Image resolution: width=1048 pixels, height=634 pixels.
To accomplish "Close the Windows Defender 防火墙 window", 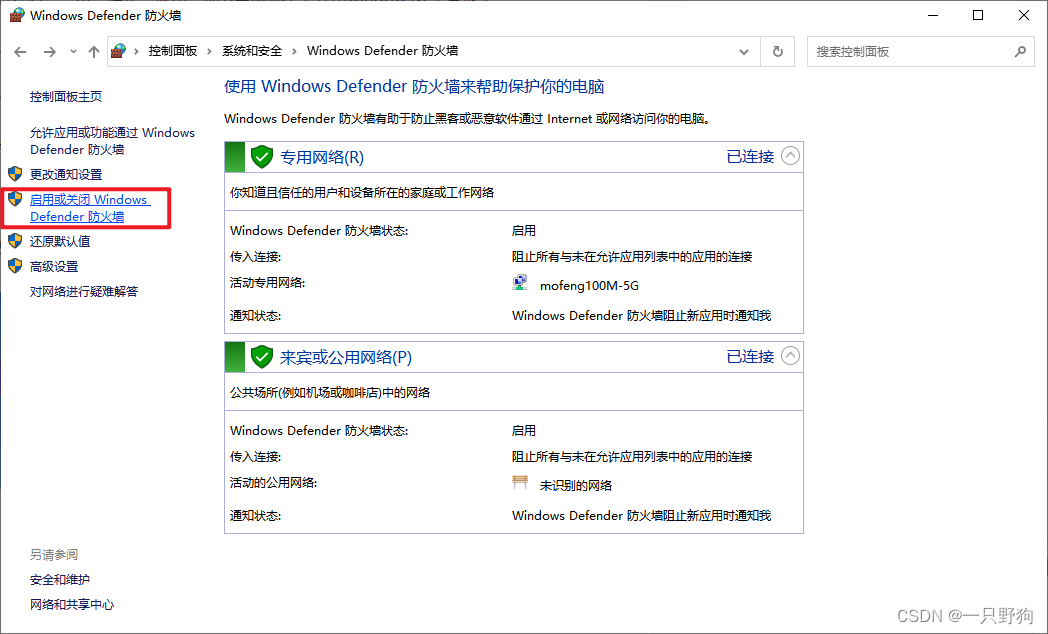I will pos(1023,15).
